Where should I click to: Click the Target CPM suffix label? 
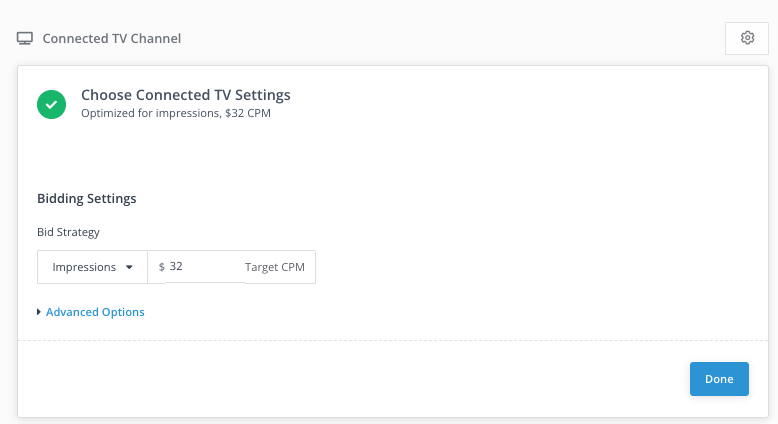(275, 267)
